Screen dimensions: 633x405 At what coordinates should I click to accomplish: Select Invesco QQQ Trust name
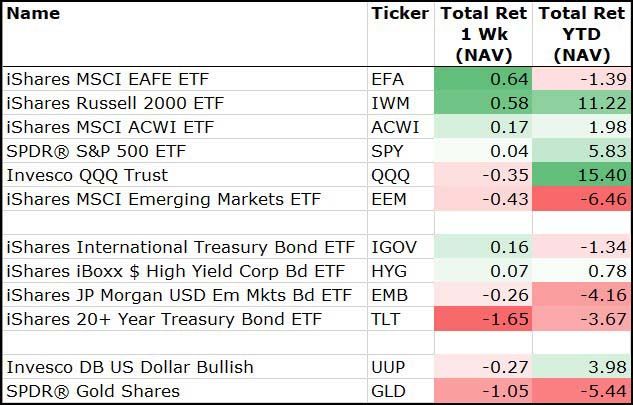[89, 175]
